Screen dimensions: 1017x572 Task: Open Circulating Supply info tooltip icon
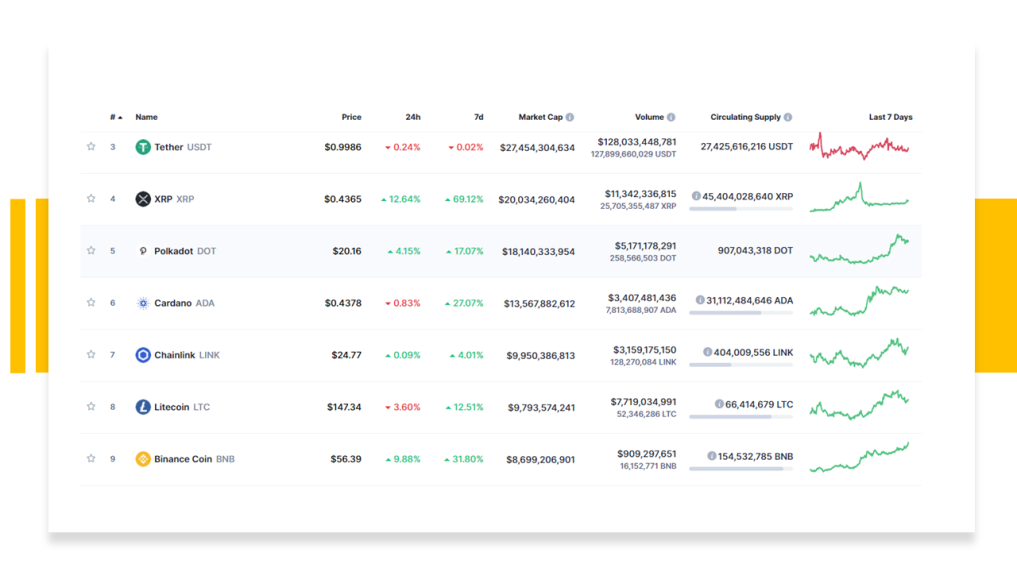(x=788, y=117)
